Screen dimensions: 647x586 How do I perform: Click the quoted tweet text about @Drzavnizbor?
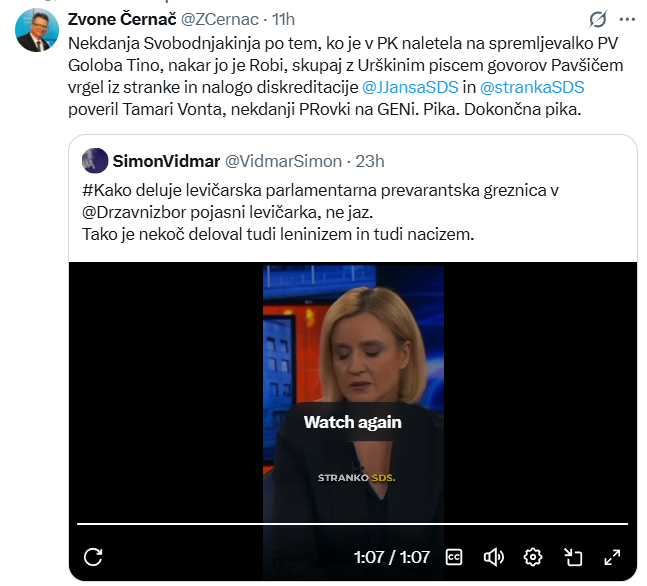[320, 212]
